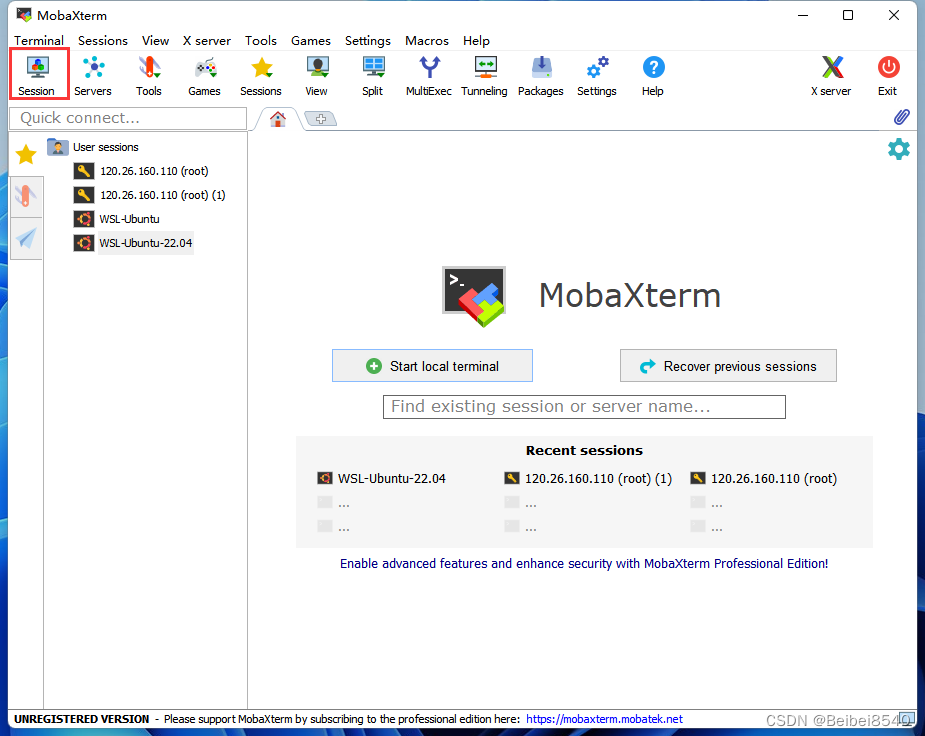Select the Servers toolbar icon
This screenshot has width=925, height=736.
(93, 73)
